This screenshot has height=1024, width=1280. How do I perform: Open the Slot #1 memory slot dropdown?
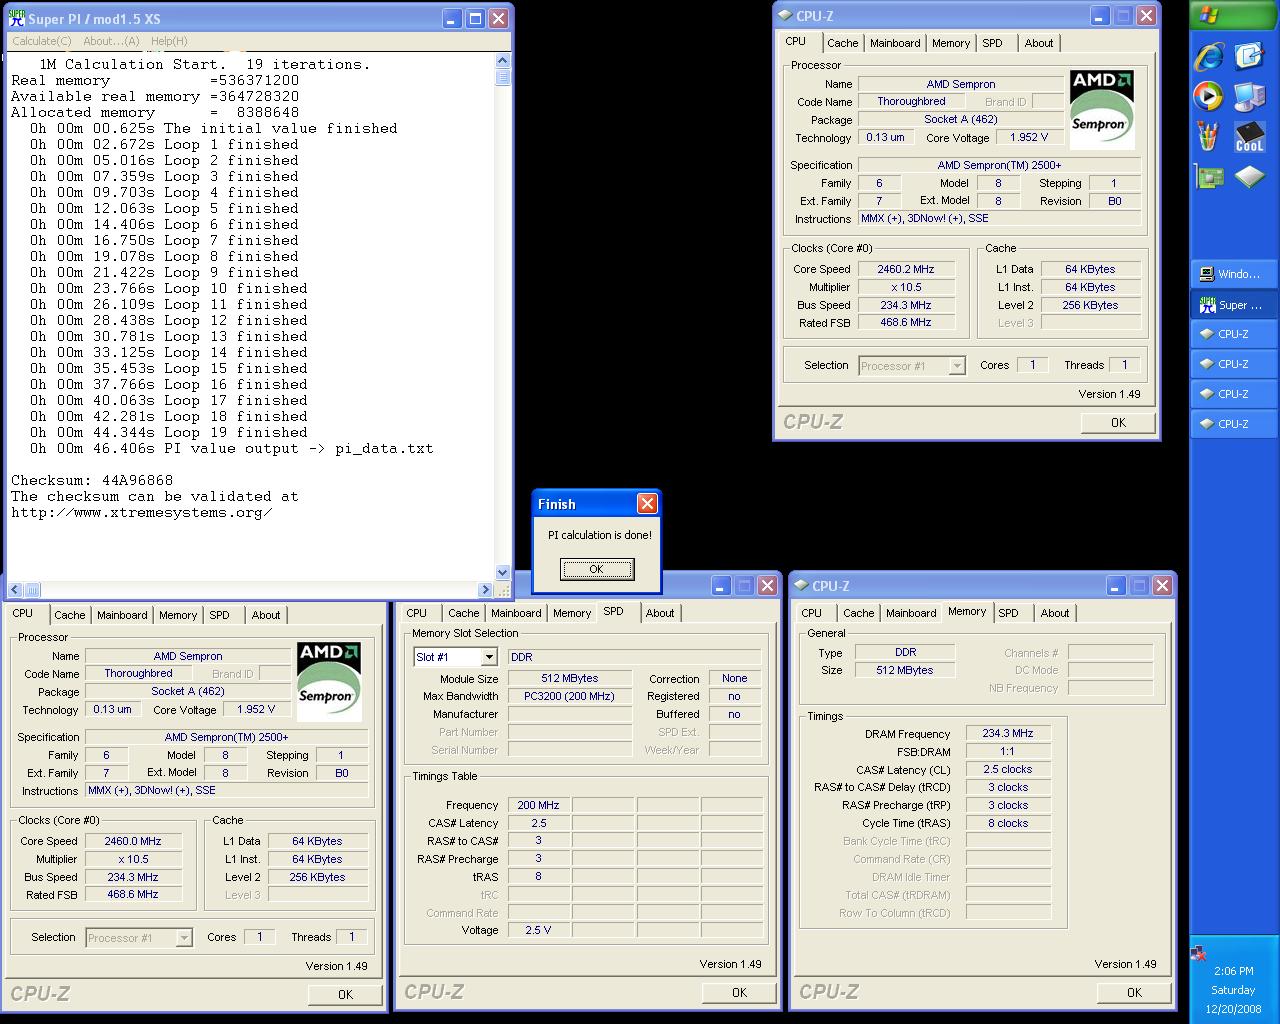(x=489, y=657)
